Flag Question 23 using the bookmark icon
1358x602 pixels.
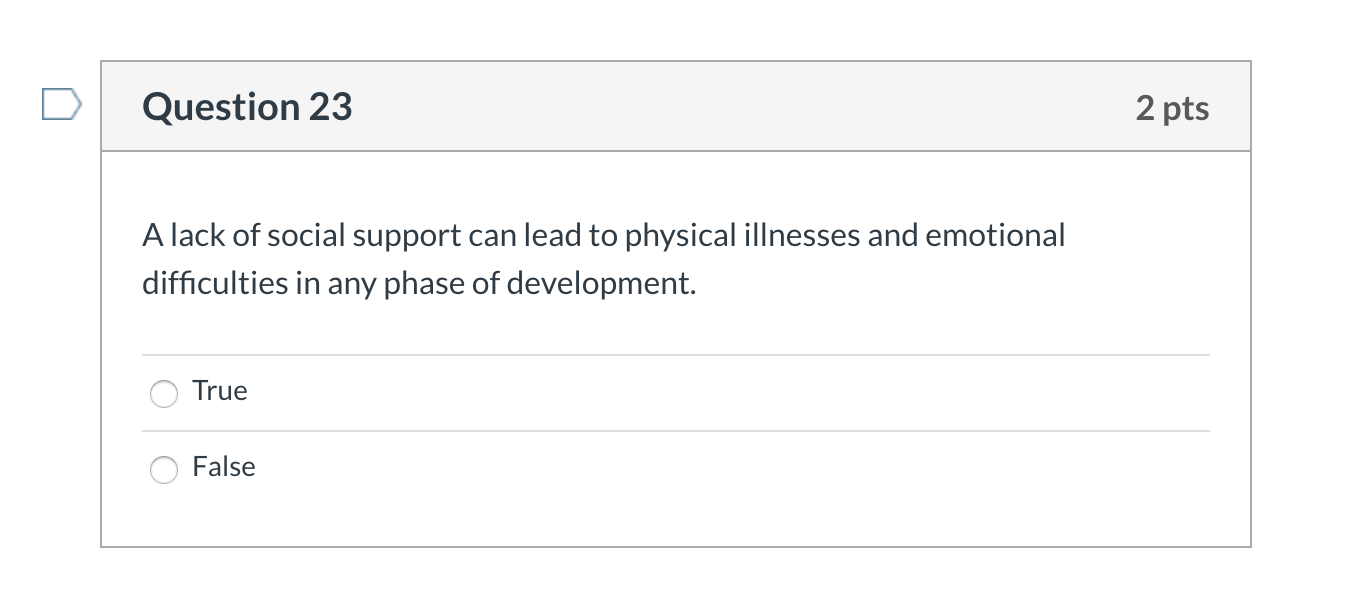click(x=60, y=104)
